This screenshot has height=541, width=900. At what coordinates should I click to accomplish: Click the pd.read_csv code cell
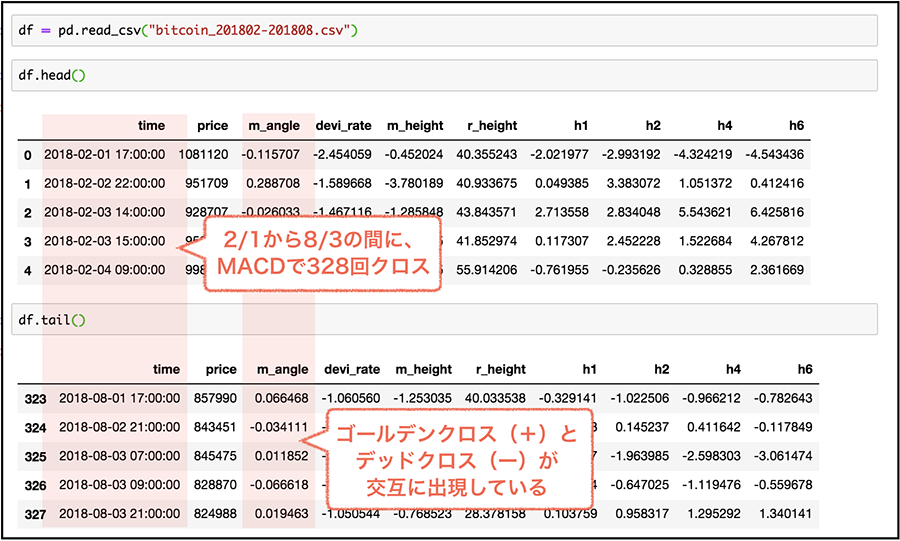pyautogui.click(x=444, y=30)
